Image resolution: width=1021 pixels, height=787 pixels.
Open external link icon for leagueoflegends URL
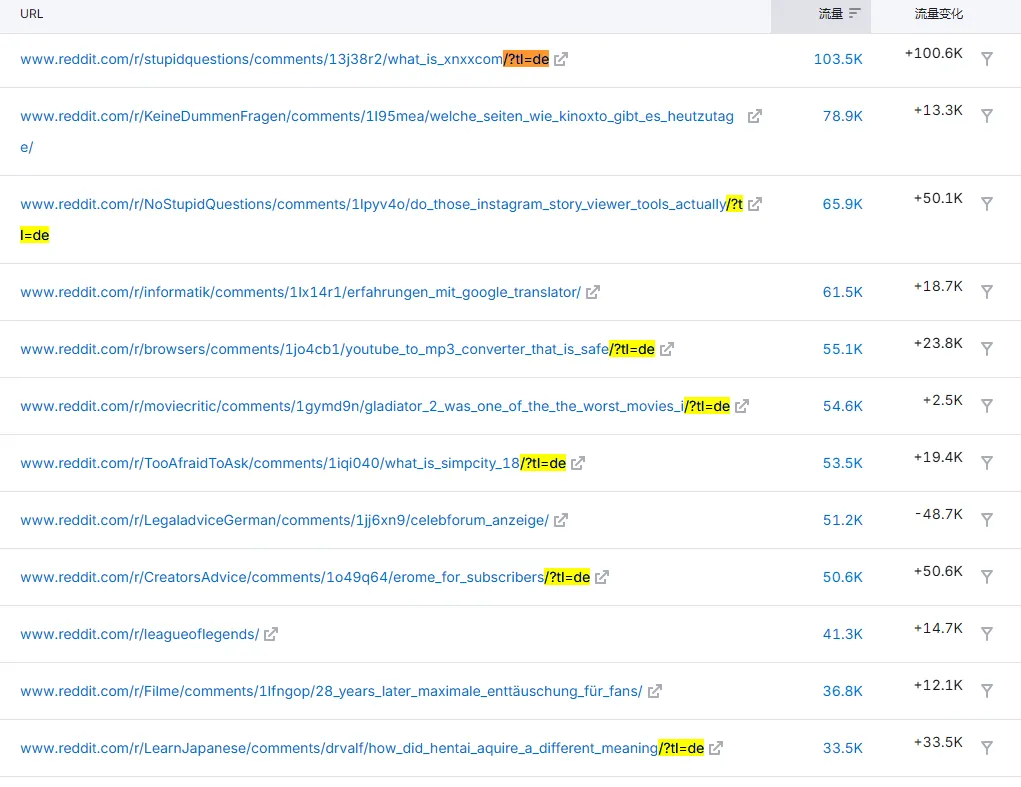(x=271, y=634)
